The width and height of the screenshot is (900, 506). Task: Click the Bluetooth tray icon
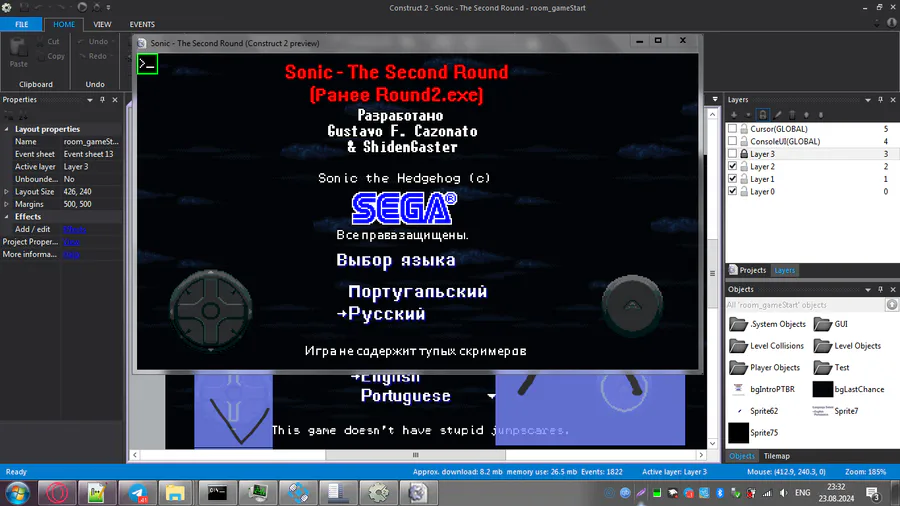tap(720, 493)
